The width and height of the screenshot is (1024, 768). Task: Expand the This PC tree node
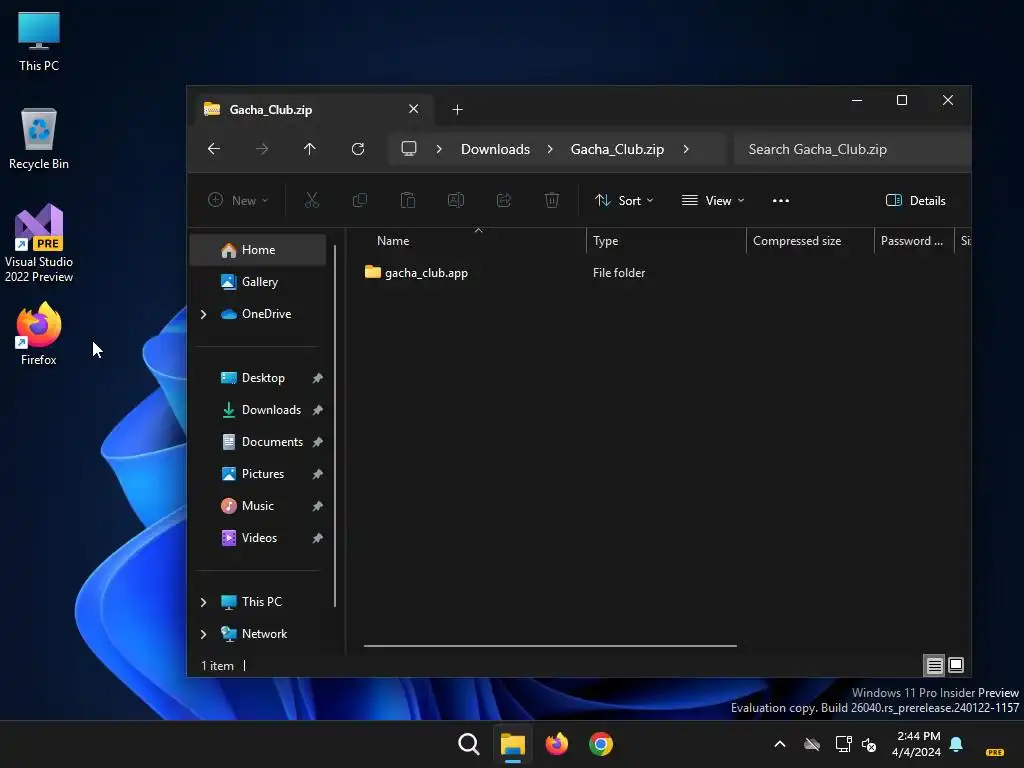tap(204, 602)
